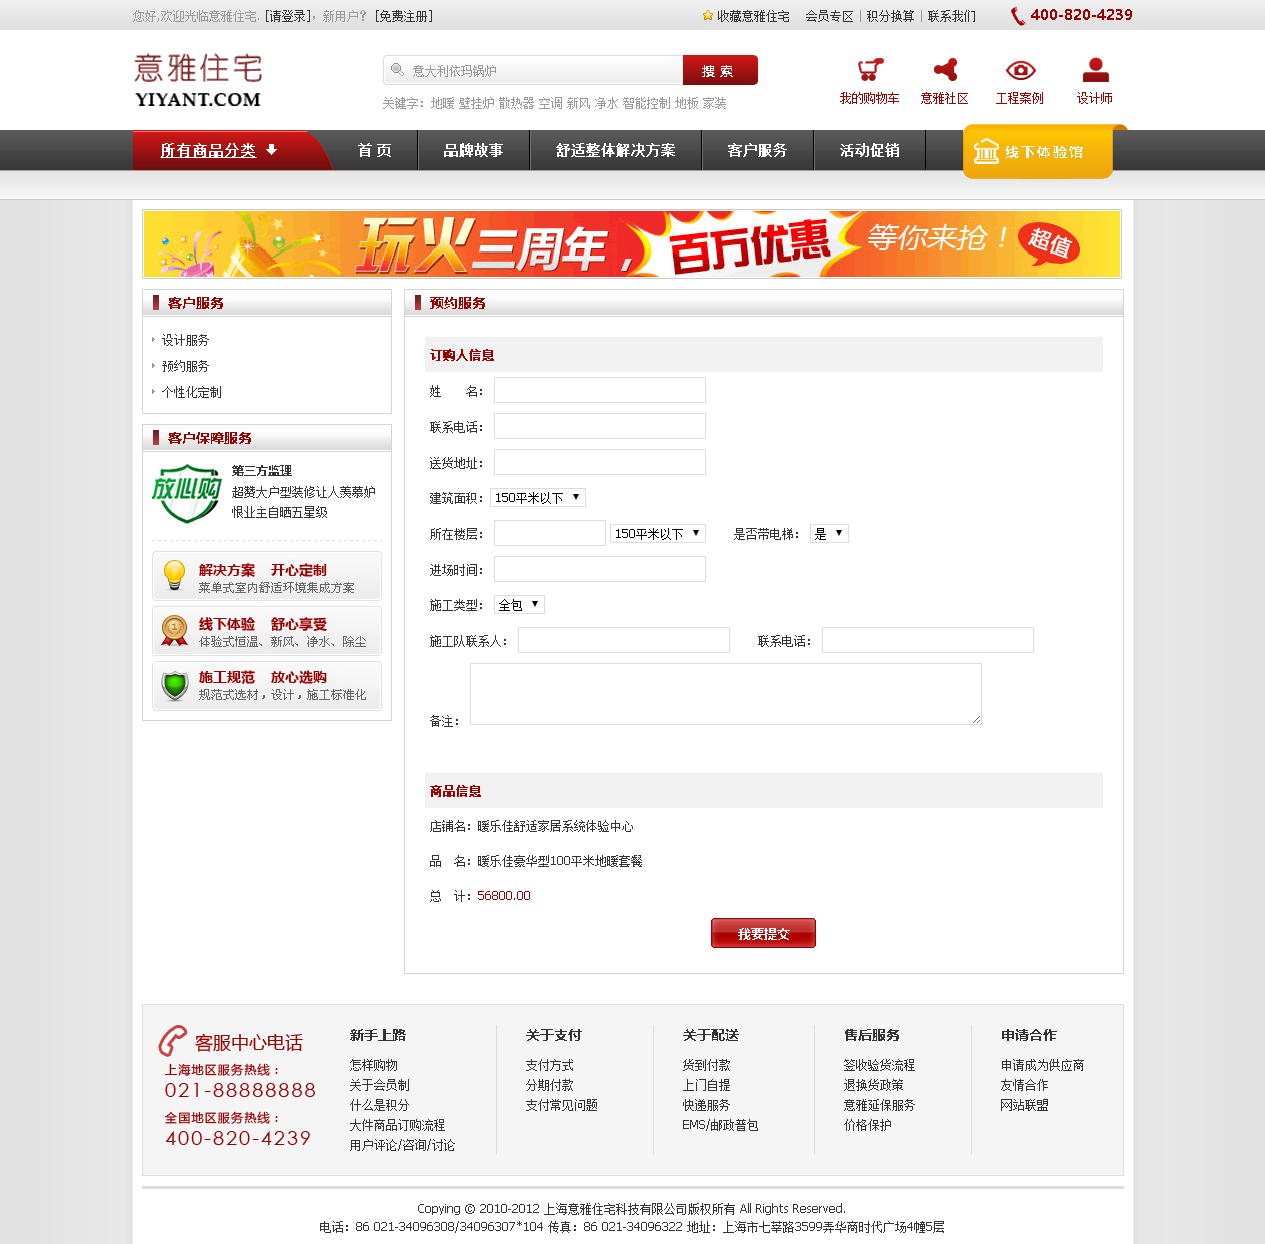Click the 线下体验馆 building icon
Viewport: 1265px width, 1244px height.
(x=986, y=151)
